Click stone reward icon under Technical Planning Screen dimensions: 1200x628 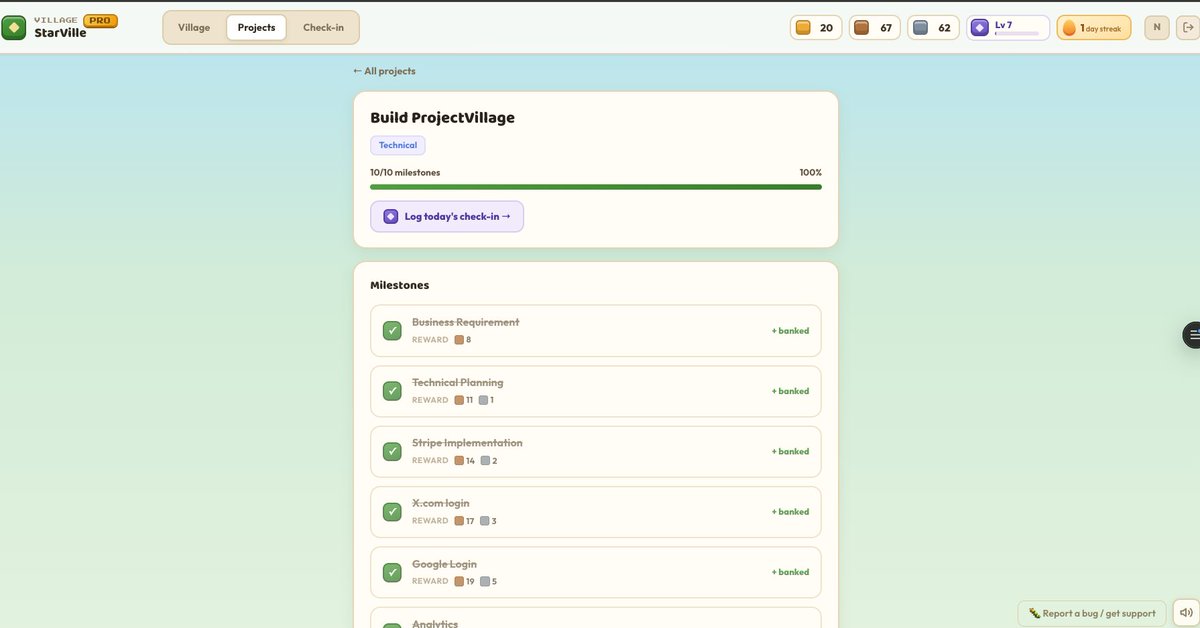tap(483, 400)
